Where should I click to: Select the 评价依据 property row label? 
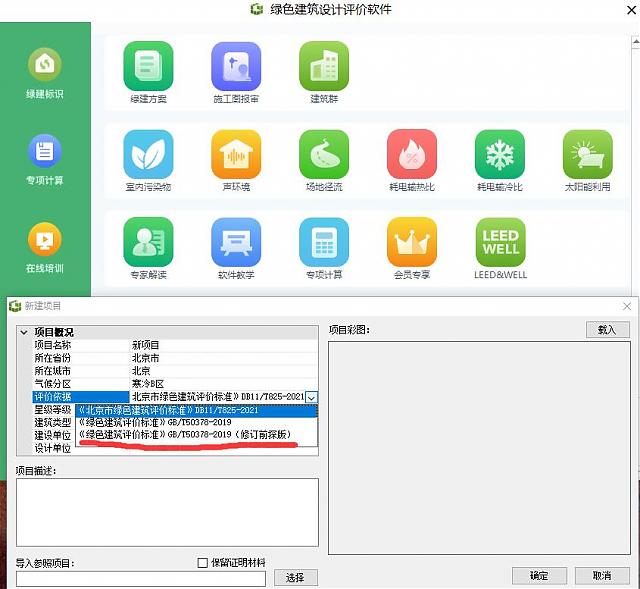click(x=81, y=397)
